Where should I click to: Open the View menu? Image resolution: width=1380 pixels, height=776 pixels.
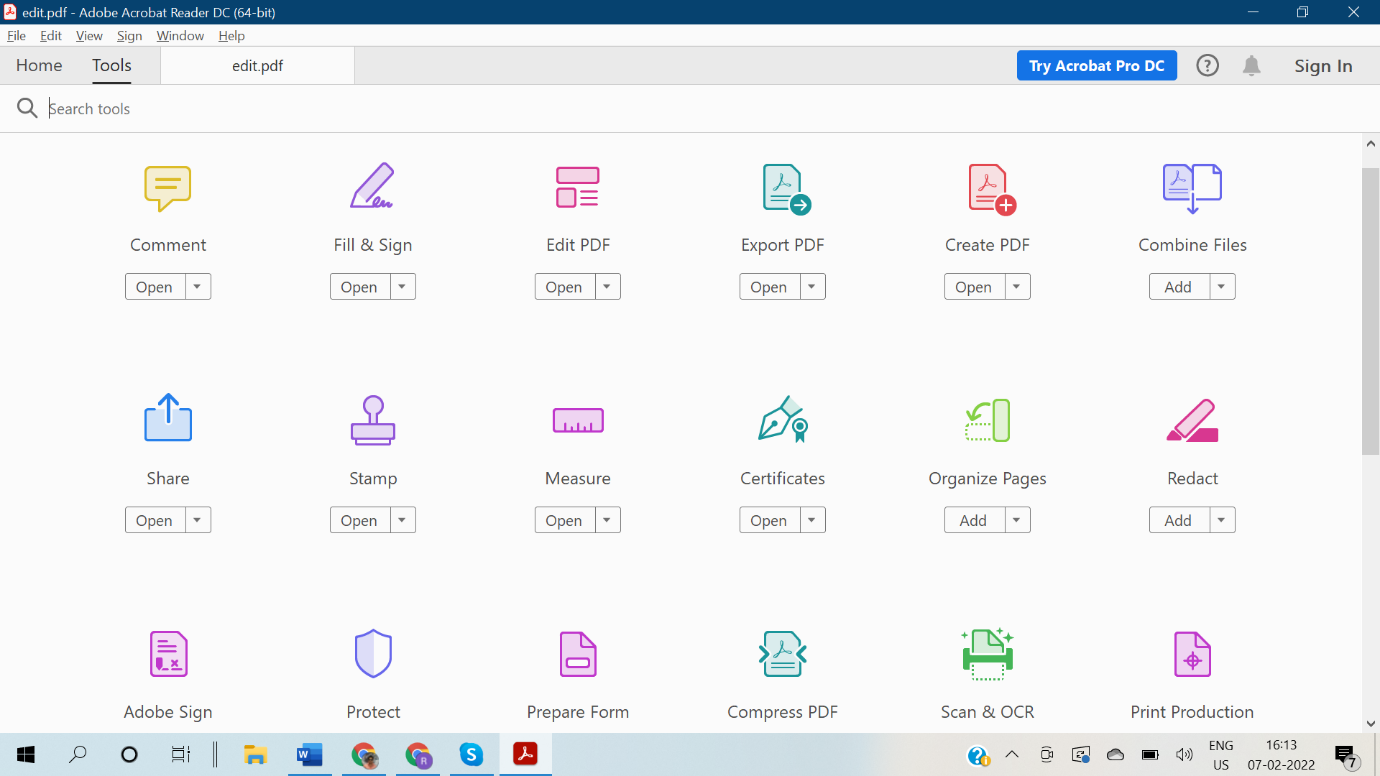click(90, 35)
